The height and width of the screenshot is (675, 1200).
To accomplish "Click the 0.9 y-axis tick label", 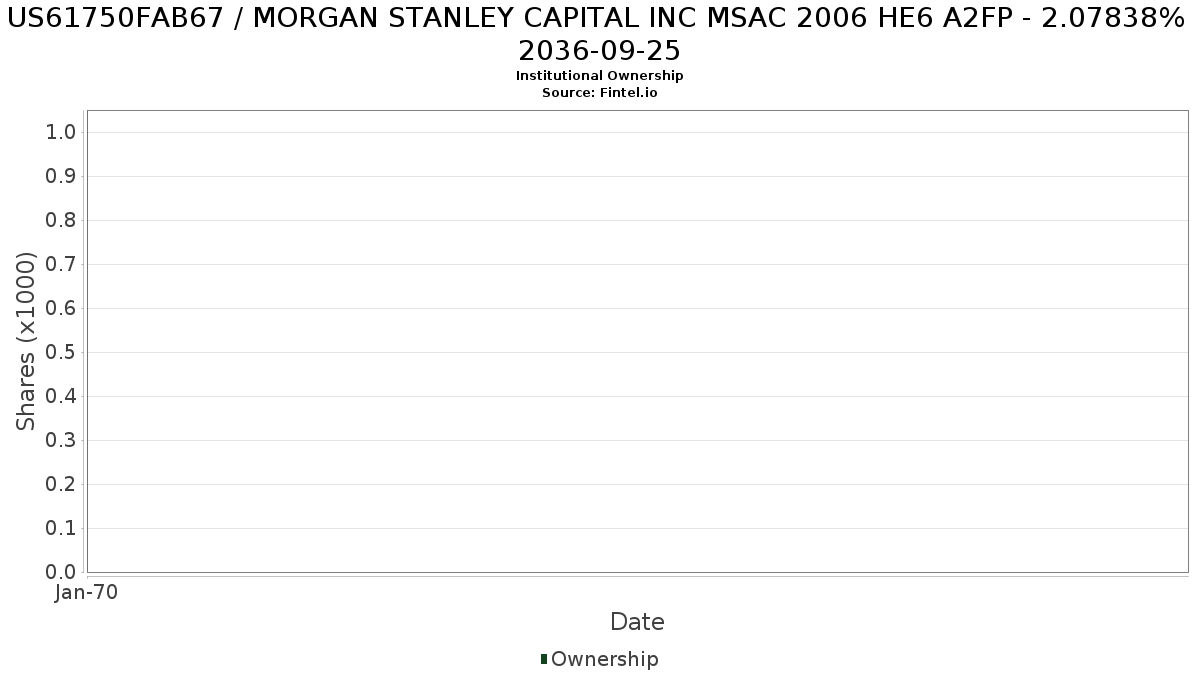I will coord(61,177).
